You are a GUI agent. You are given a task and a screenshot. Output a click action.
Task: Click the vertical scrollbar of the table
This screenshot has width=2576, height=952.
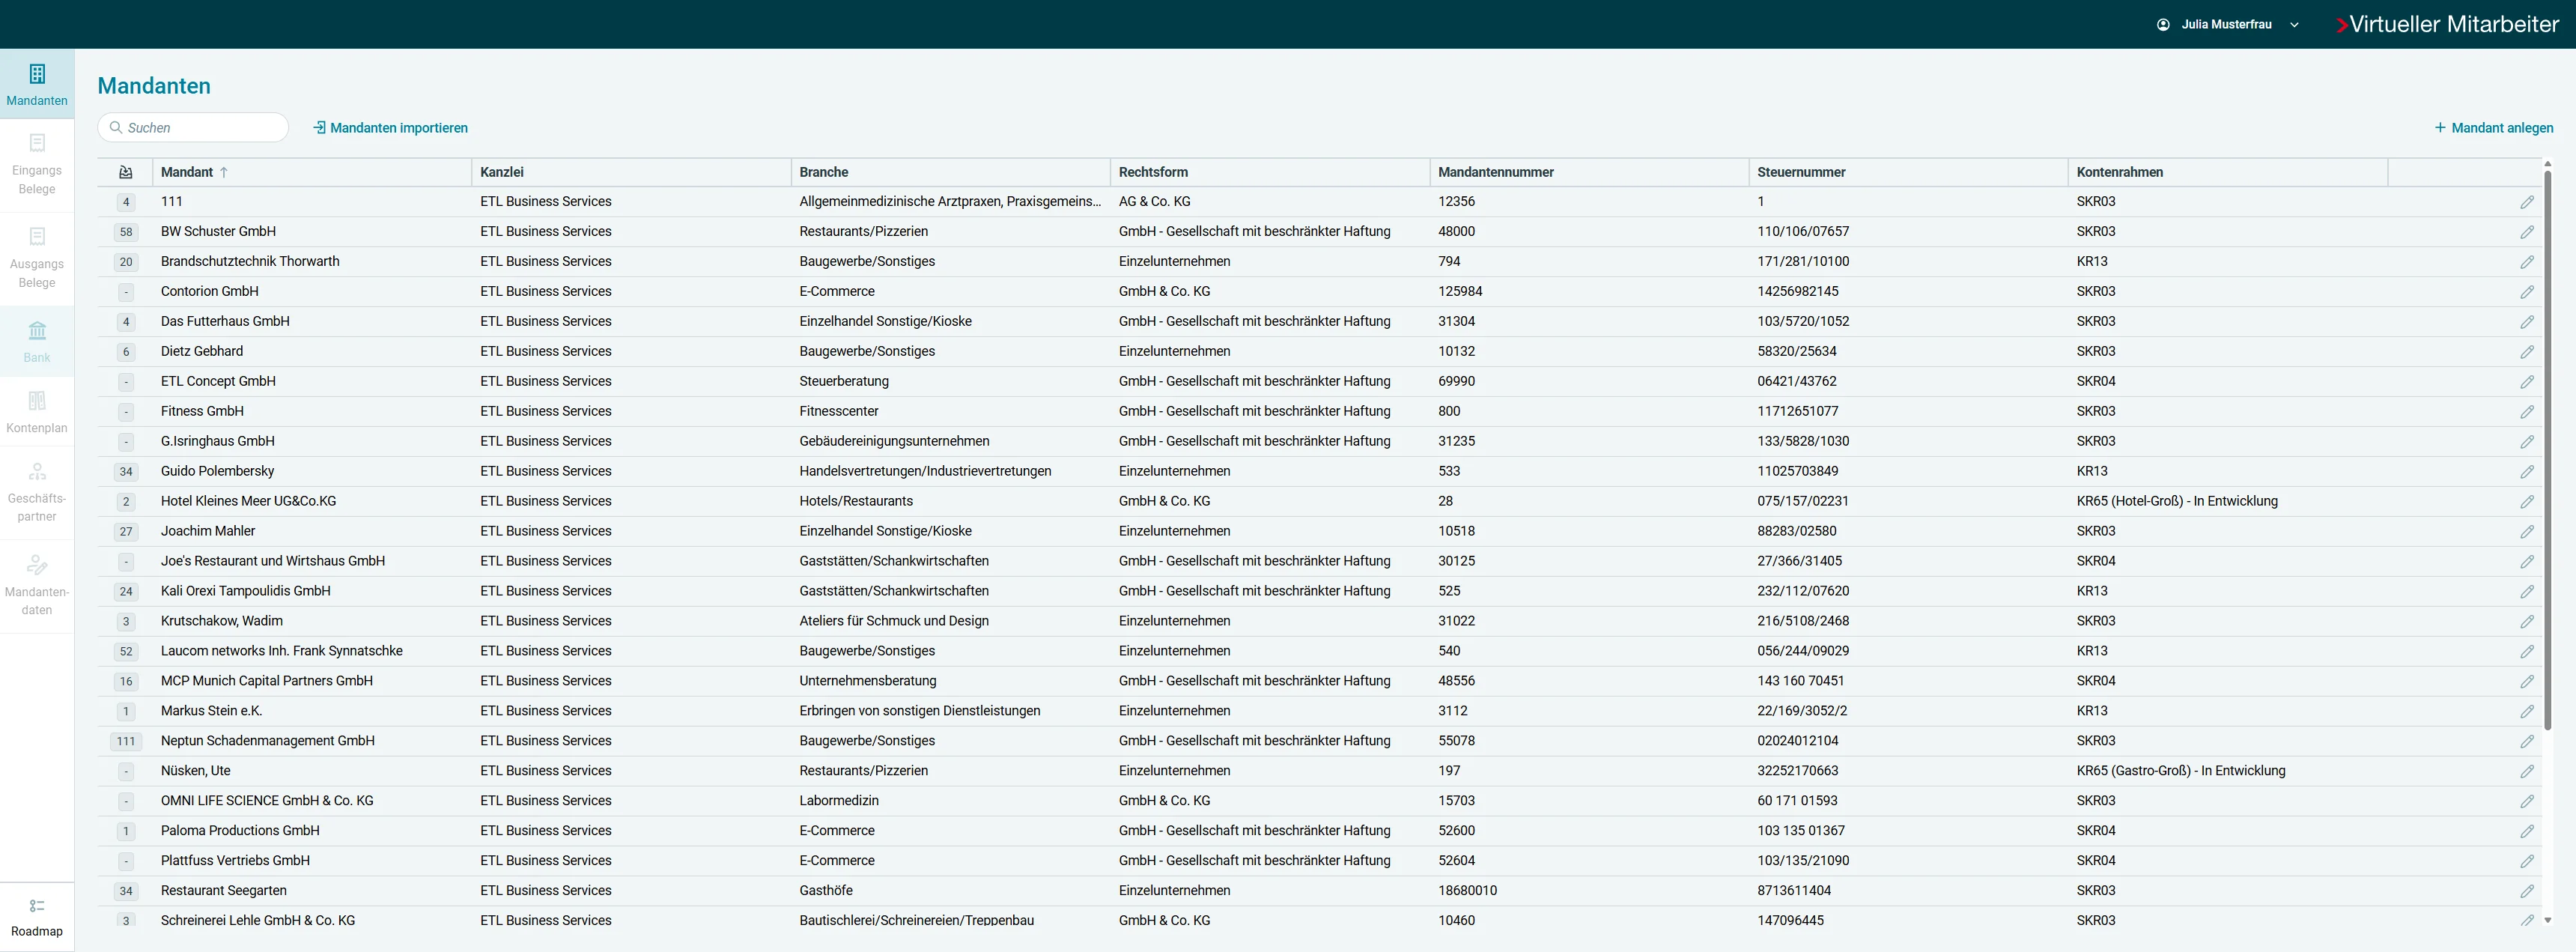2547,450
